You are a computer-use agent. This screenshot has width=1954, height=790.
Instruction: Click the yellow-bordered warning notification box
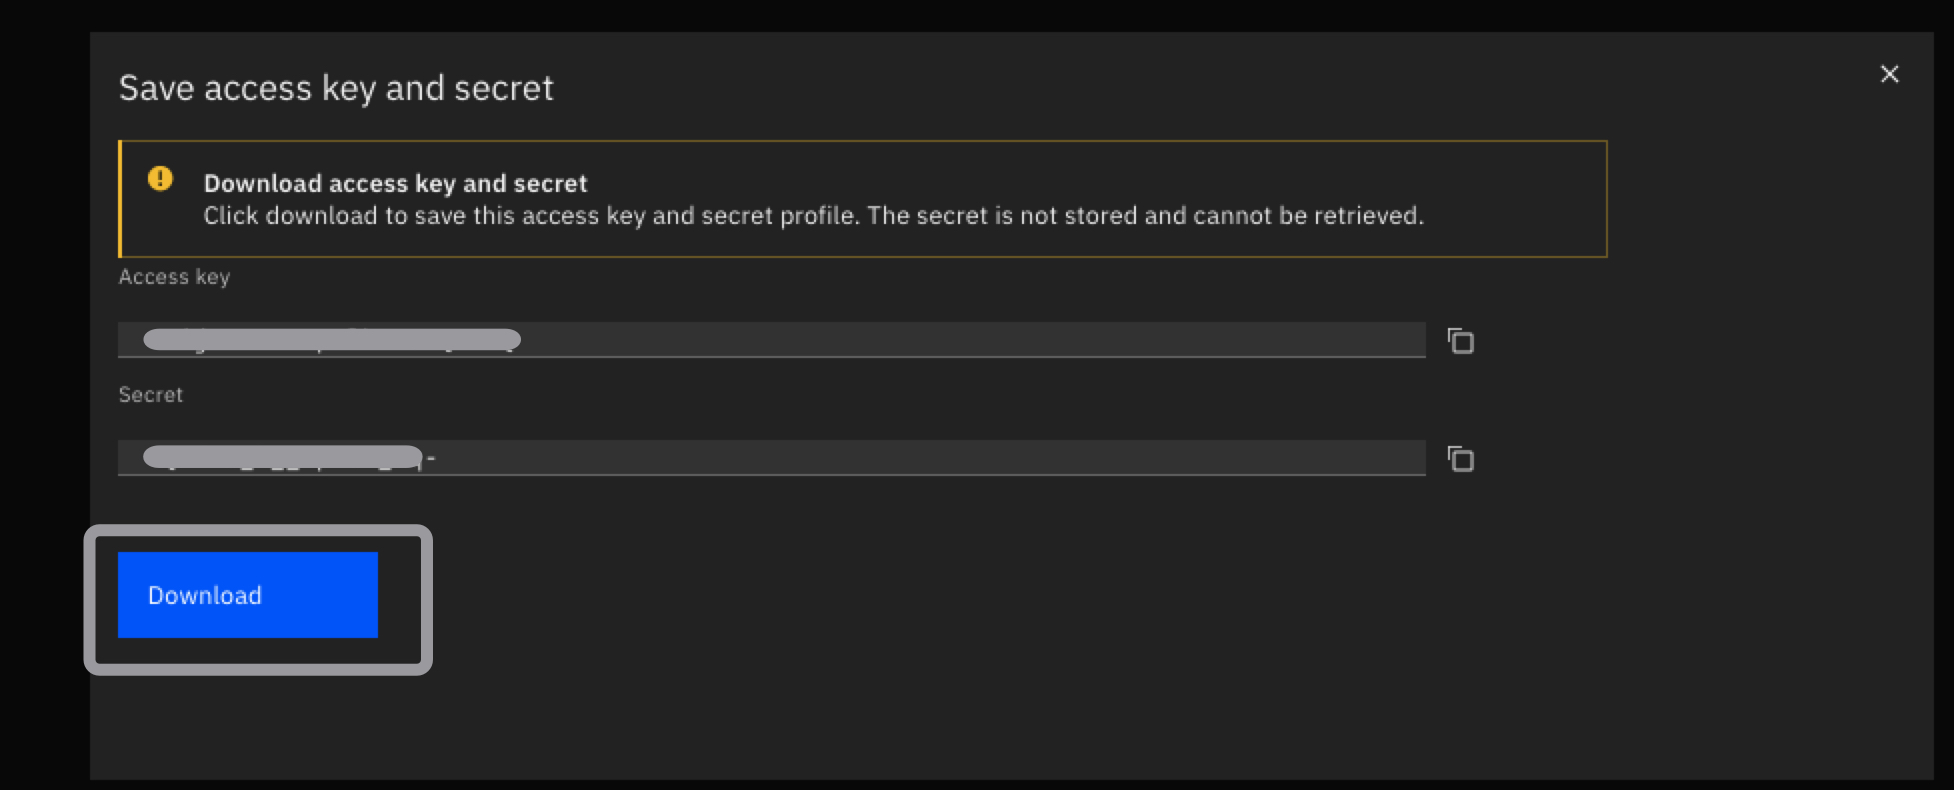click(x=863, y=199)
